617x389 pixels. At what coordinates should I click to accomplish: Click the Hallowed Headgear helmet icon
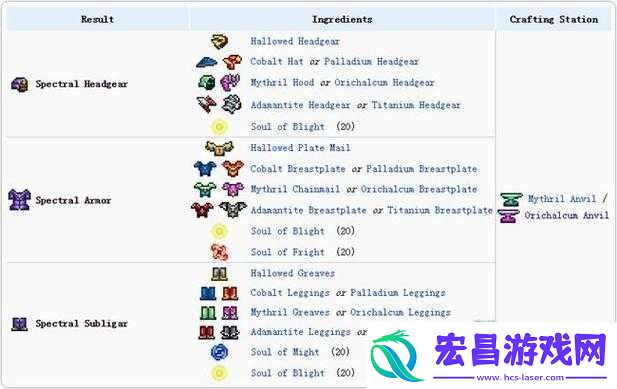point(219,41)
